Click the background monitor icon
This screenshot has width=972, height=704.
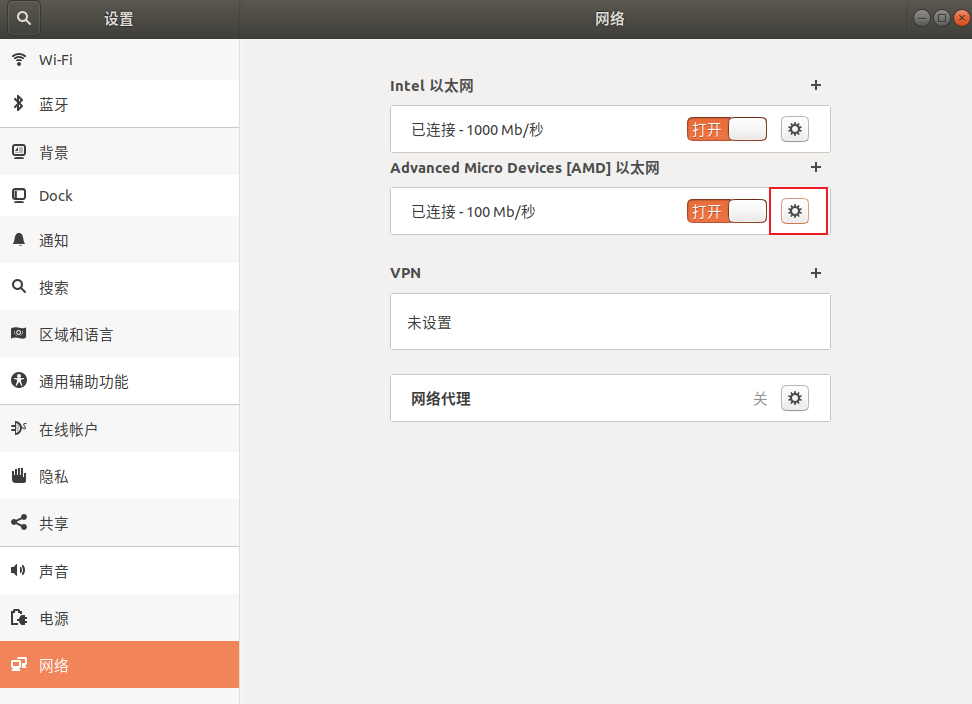coord(19,151)
